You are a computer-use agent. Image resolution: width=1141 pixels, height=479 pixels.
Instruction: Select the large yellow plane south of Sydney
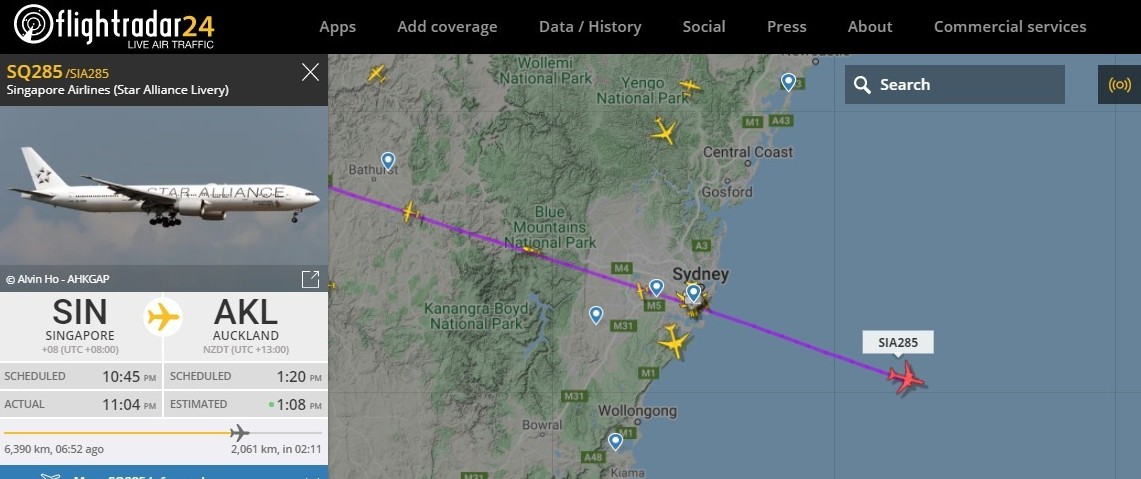click(x=674, y=341)
